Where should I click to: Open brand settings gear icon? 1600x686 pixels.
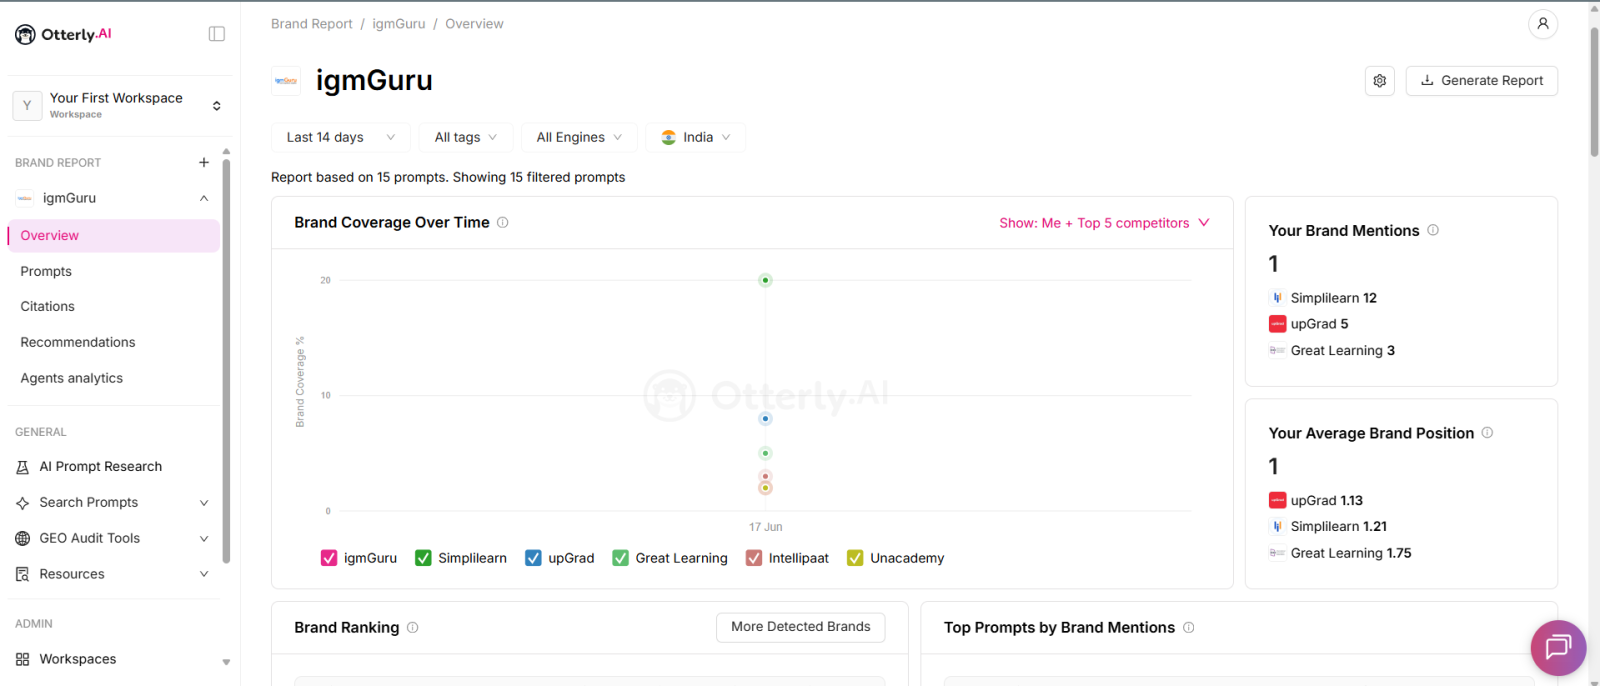[1380, 81]
